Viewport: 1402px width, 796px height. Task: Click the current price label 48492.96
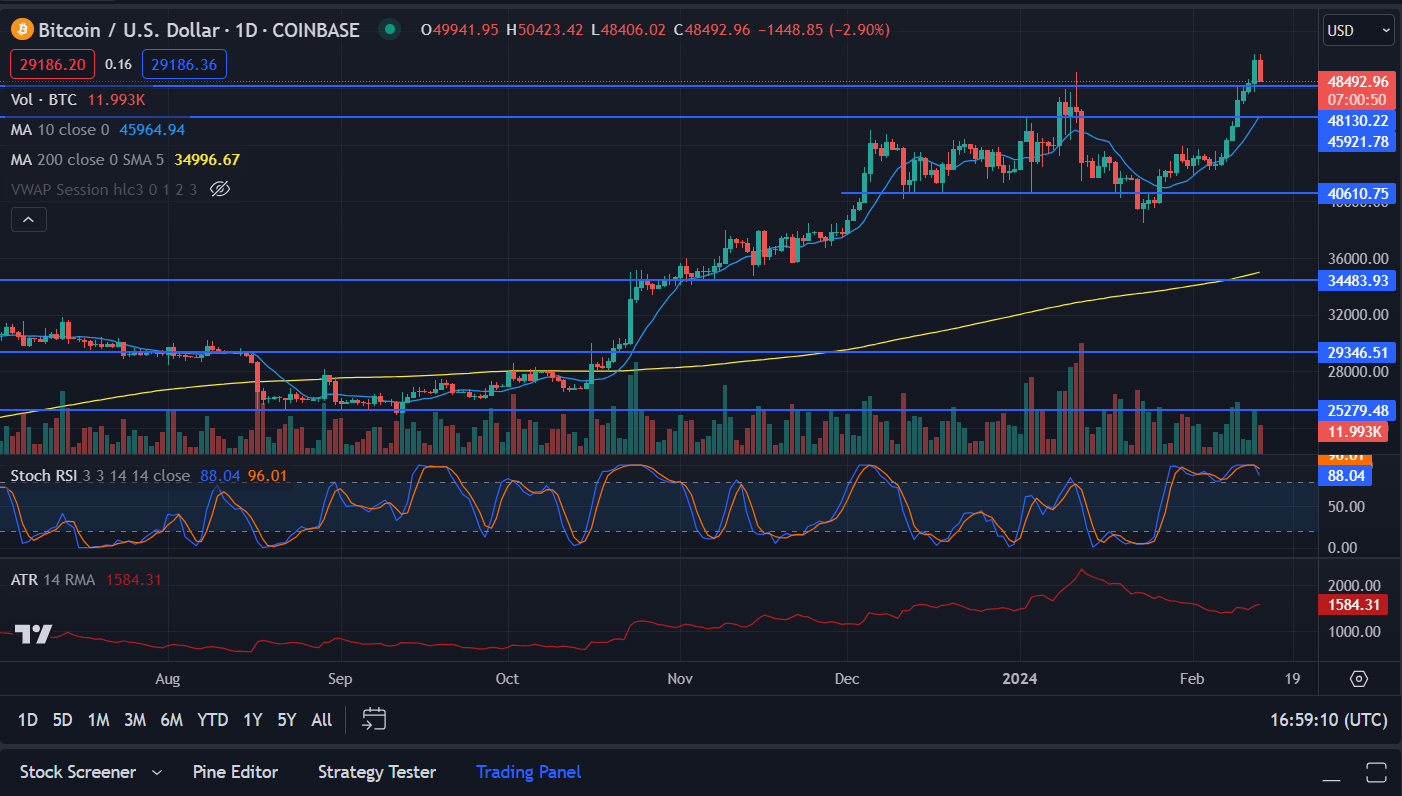[x=1358, y=82]
